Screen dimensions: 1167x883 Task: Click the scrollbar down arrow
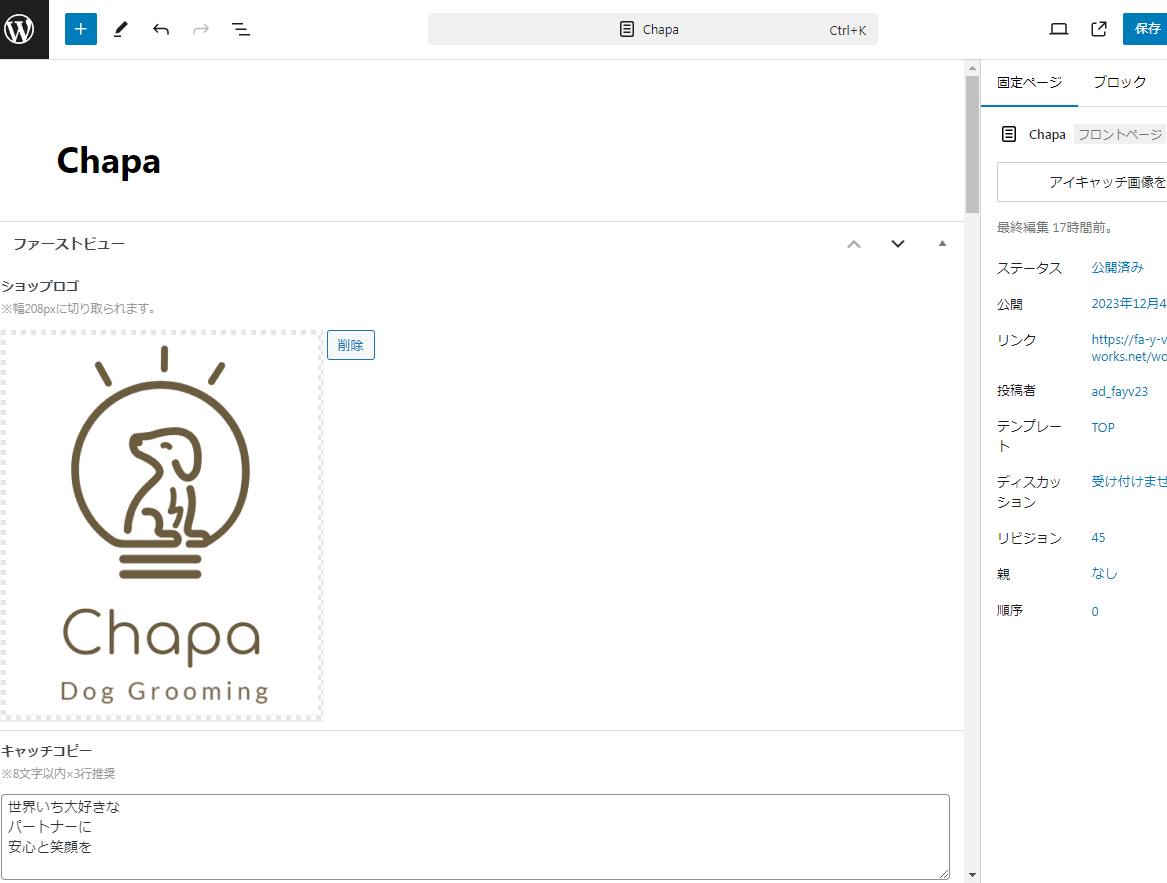pos(972,876)
